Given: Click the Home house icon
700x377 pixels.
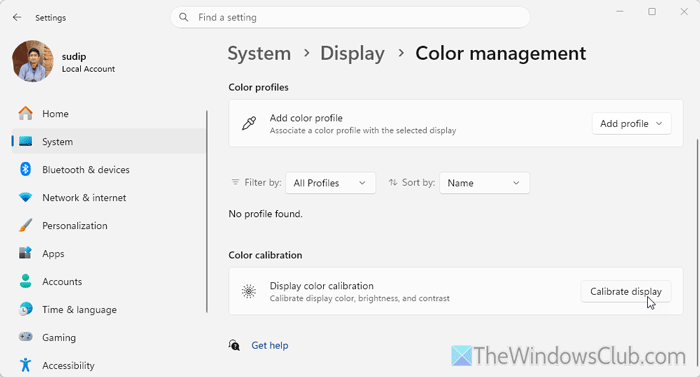Looking at the screenshot, I should pos(25,113).
